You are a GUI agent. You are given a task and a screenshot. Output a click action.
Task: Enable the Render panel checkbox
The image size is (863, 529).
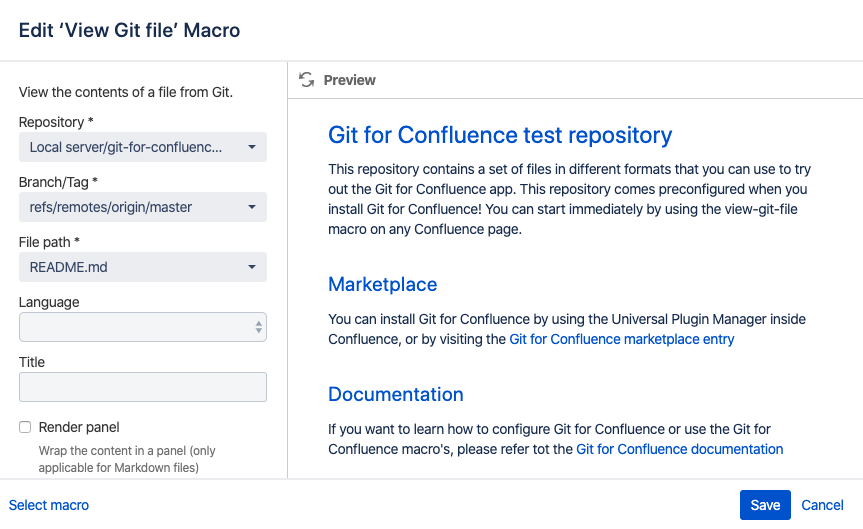coord(26,427)
